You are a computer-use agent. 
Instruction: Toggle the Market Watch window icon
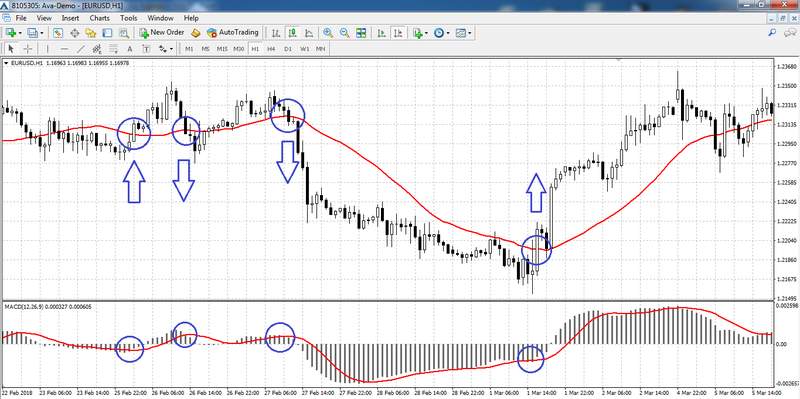coord(58,33)
